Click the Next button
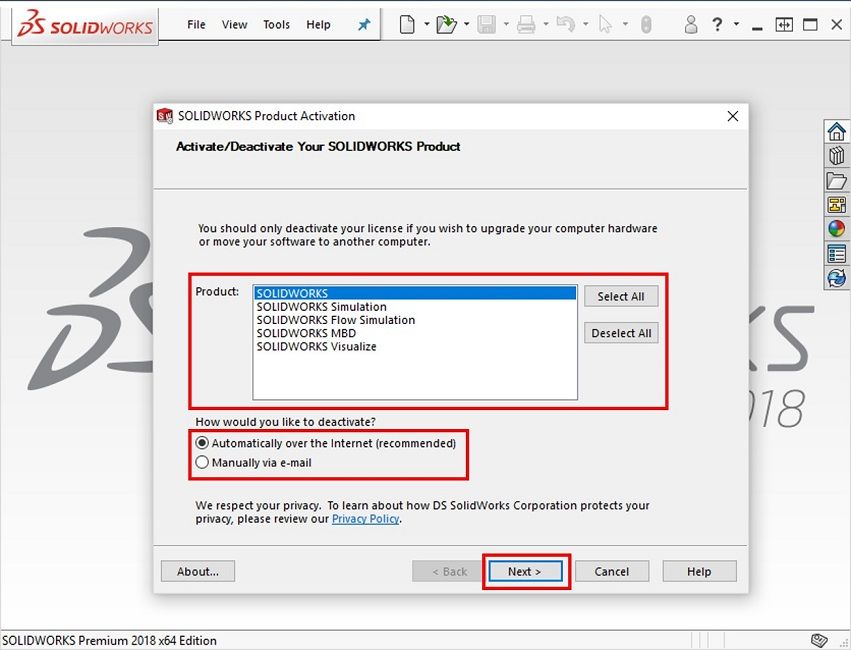851x650 pixels. (x=524, y=572)
